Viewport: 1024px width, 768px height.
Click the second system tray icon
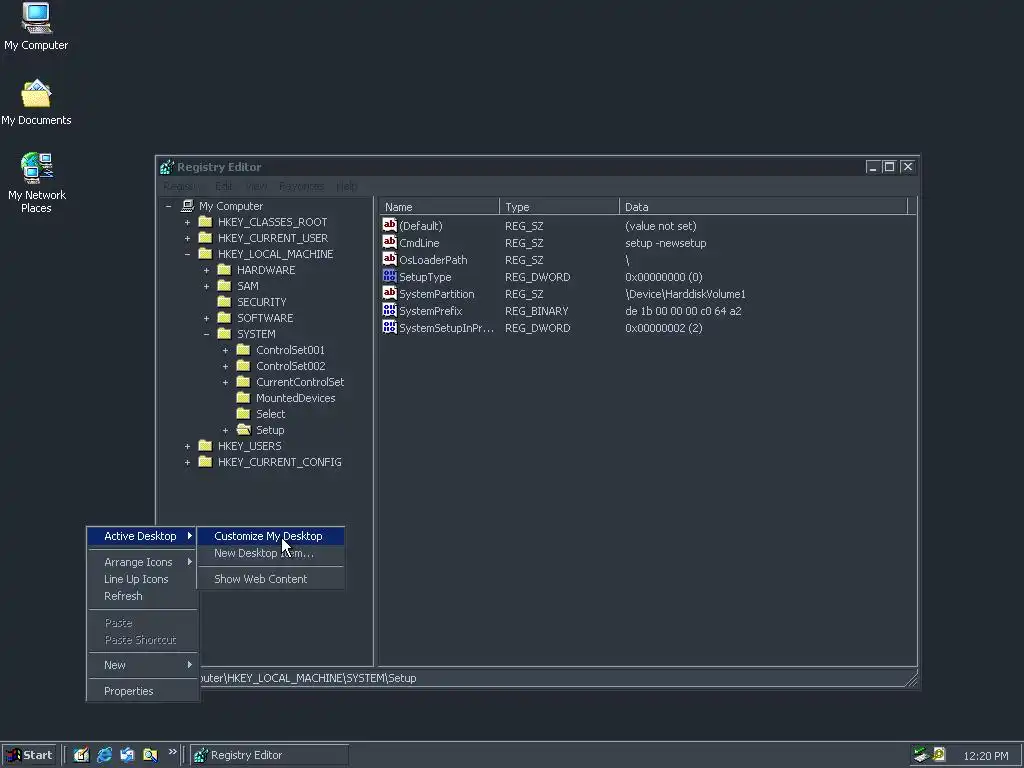(939, 755)
